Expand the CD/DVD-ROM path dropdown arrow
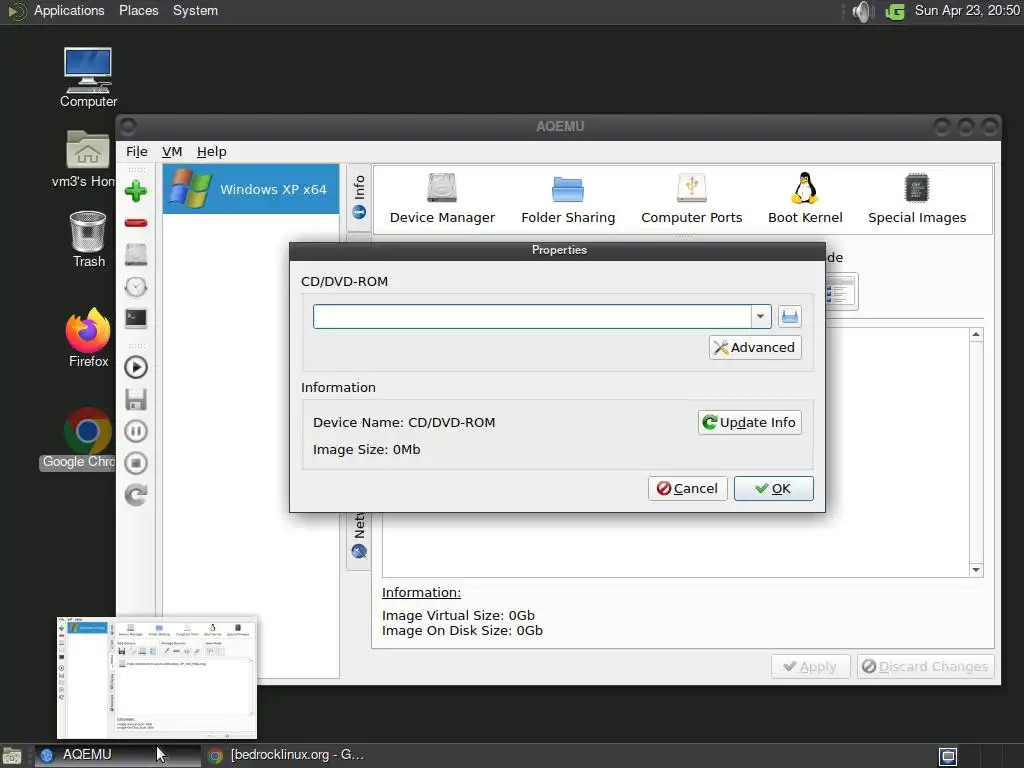 [760, 317]
